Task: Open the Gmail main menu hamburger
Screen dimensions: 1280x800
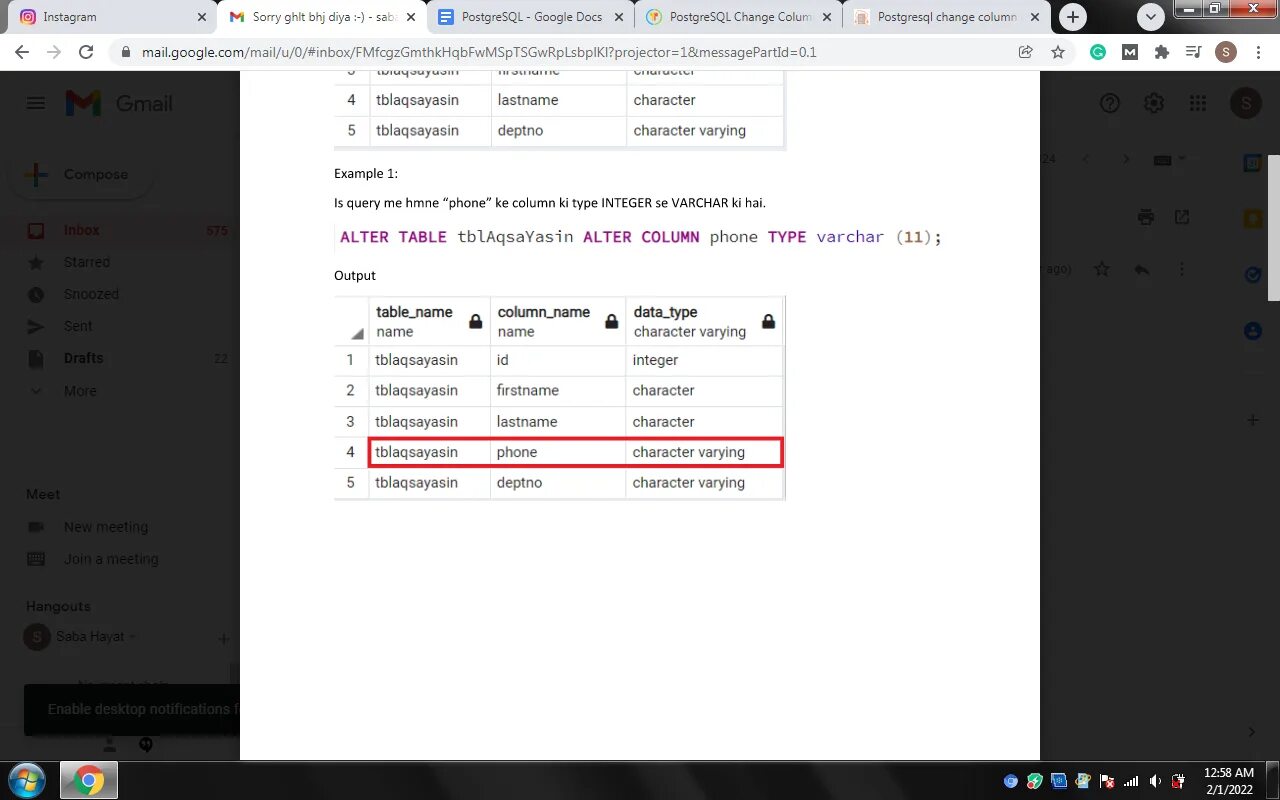Action: (36, 103)
